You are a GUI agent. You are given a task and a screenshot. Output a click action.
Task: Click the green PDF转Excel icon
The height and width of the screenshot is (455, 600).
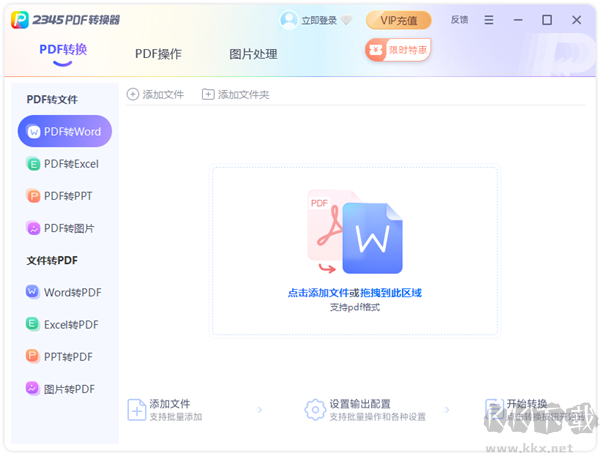33,164
